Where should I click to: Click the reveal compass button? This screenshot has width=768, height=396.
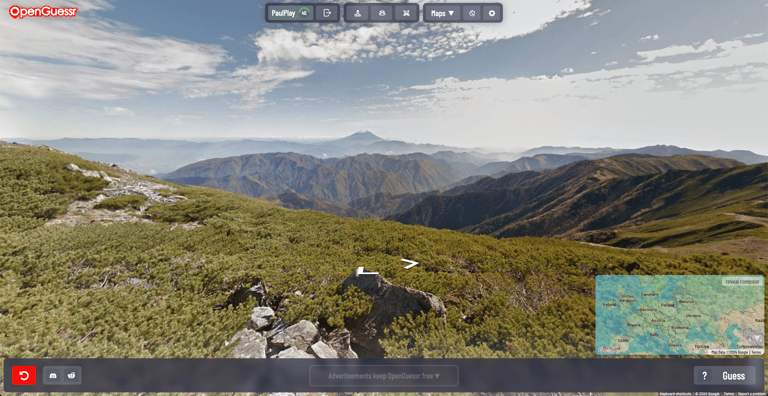(742, 281)
